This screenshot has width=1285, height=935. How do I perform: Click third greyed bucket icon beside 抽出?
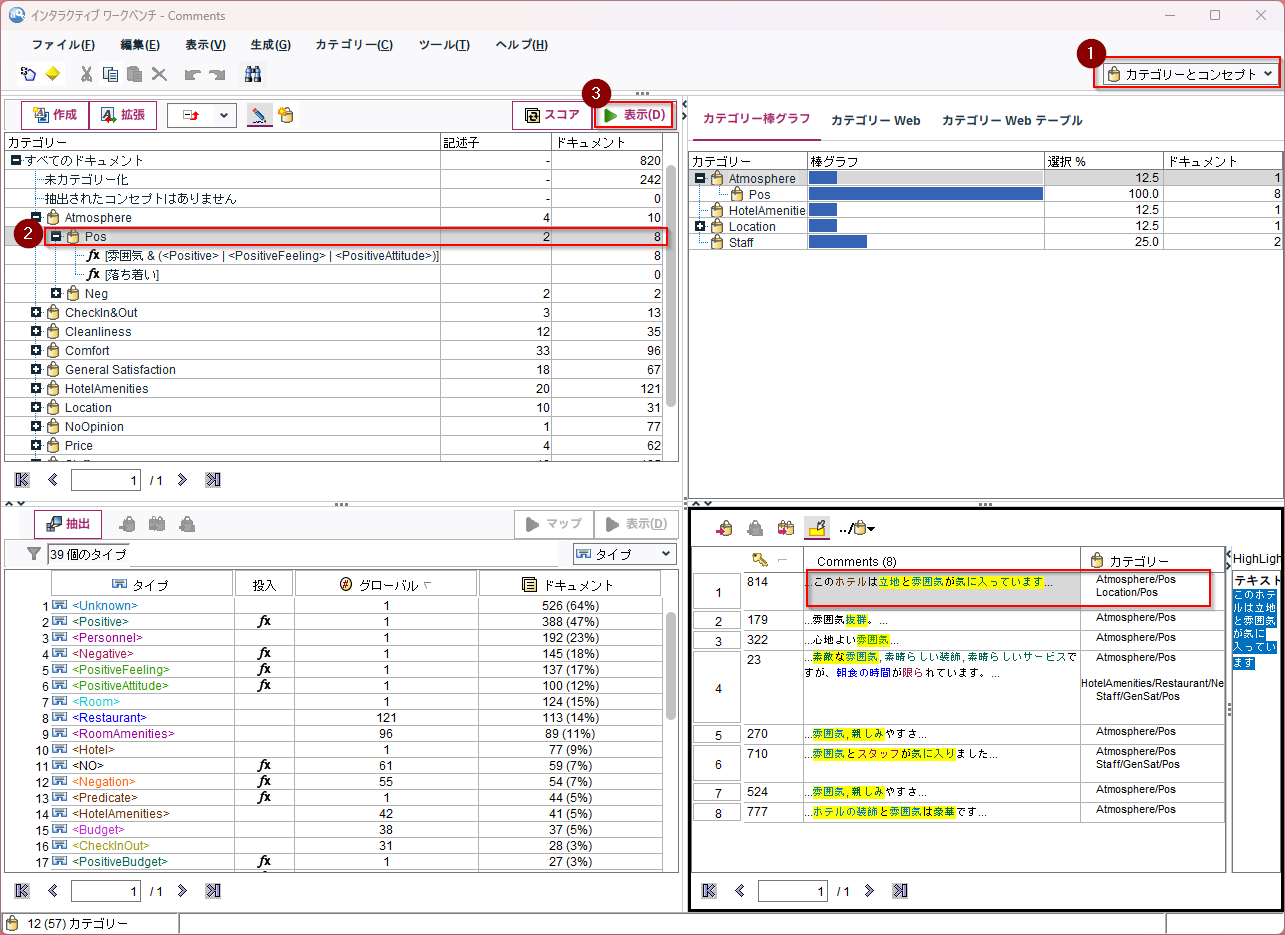pos(186,524)
